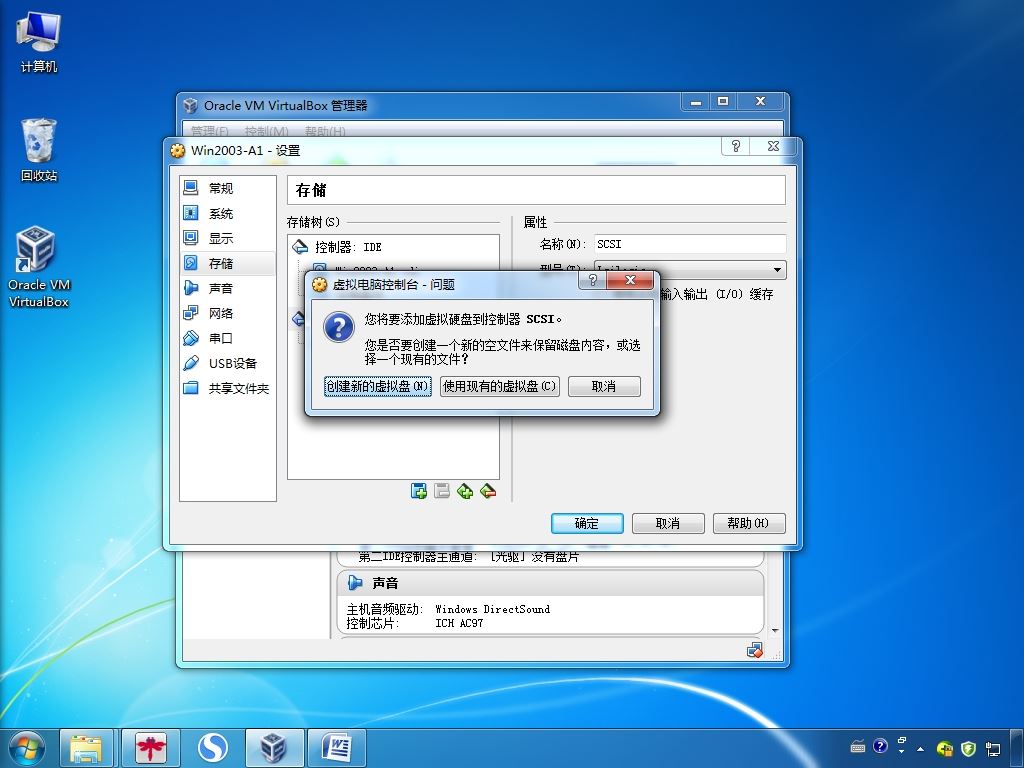The image size is (1024, 768).
Task: Click the 声音 section header in VirtualBox manager
Action: coord(551,583)
